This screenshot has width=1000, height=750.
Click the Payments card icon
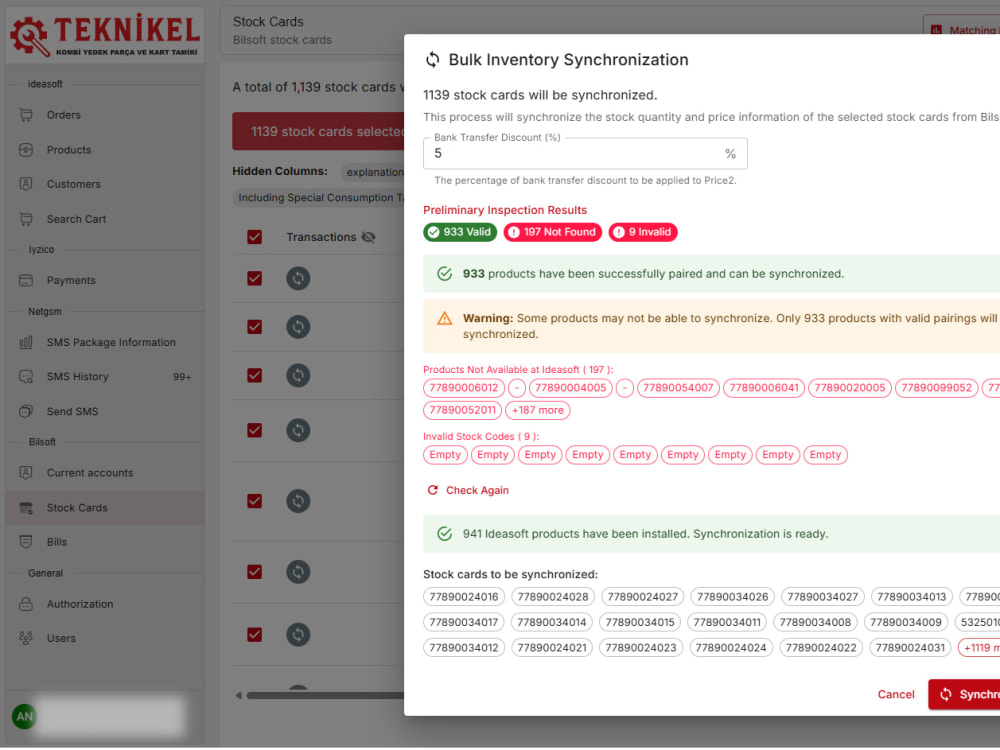click(x=26, y=280)
